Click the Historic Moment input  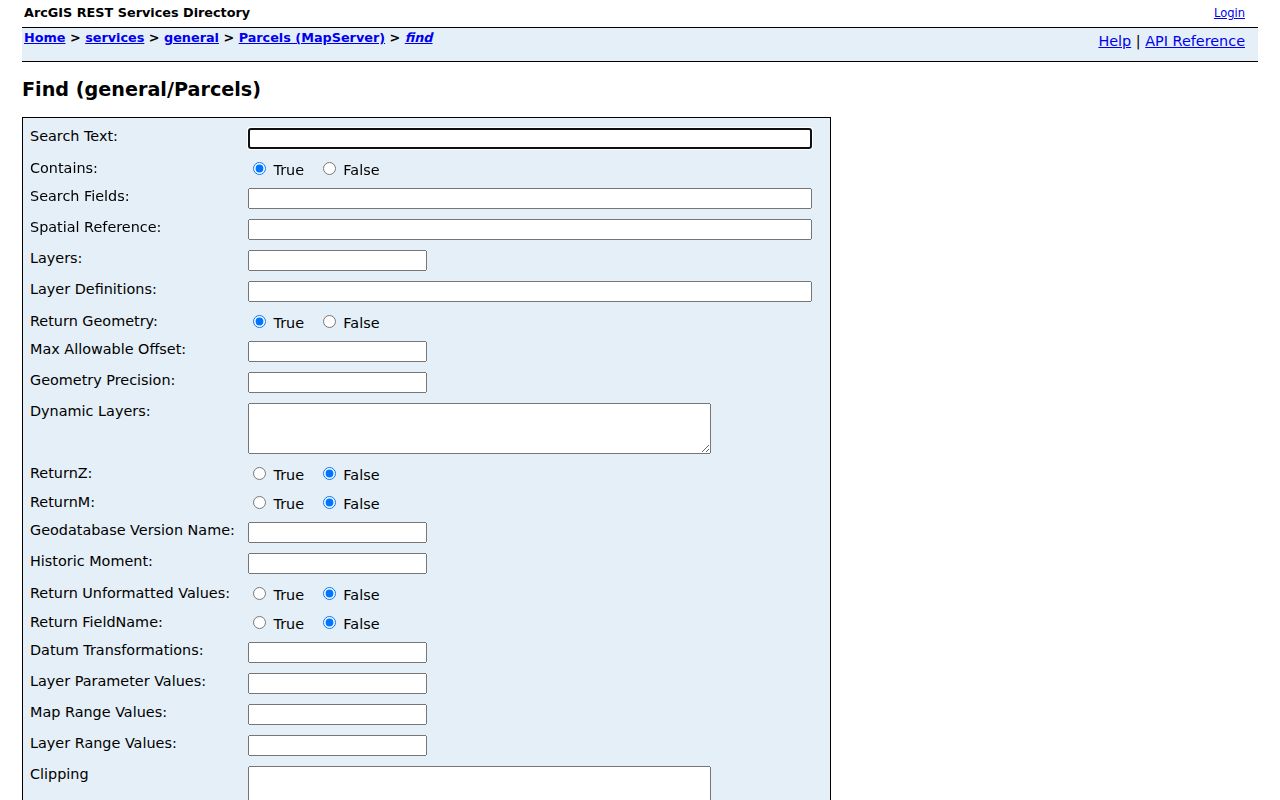coord(337,564)
